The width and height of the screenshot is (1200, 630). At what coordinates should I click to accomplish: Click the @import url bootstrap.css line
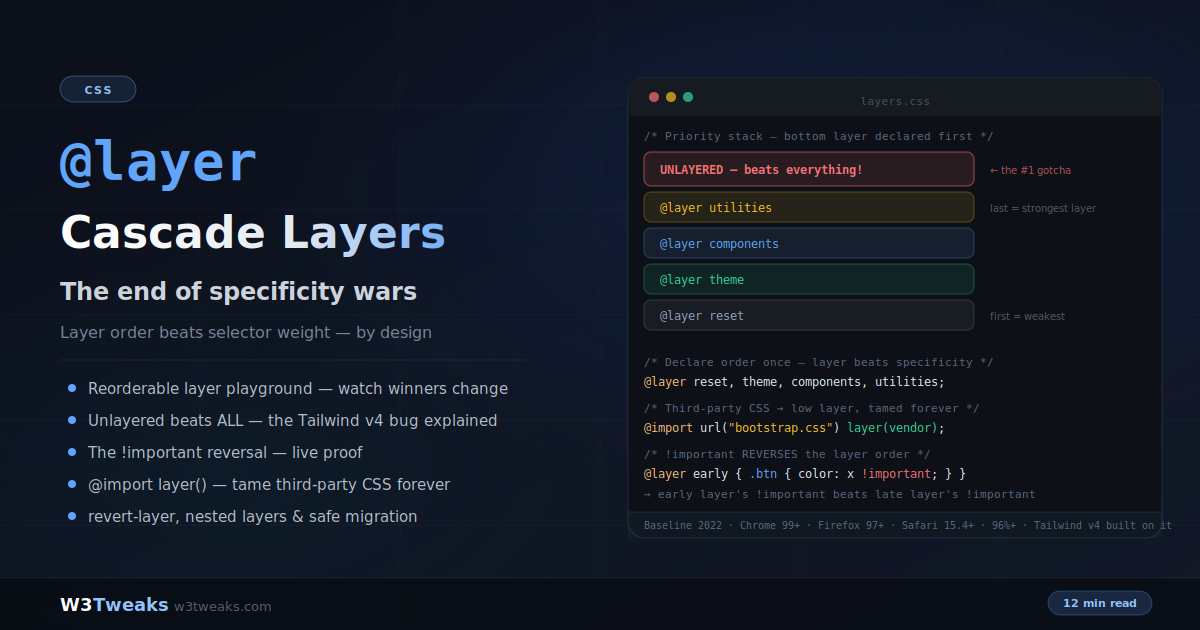point(794,428)
